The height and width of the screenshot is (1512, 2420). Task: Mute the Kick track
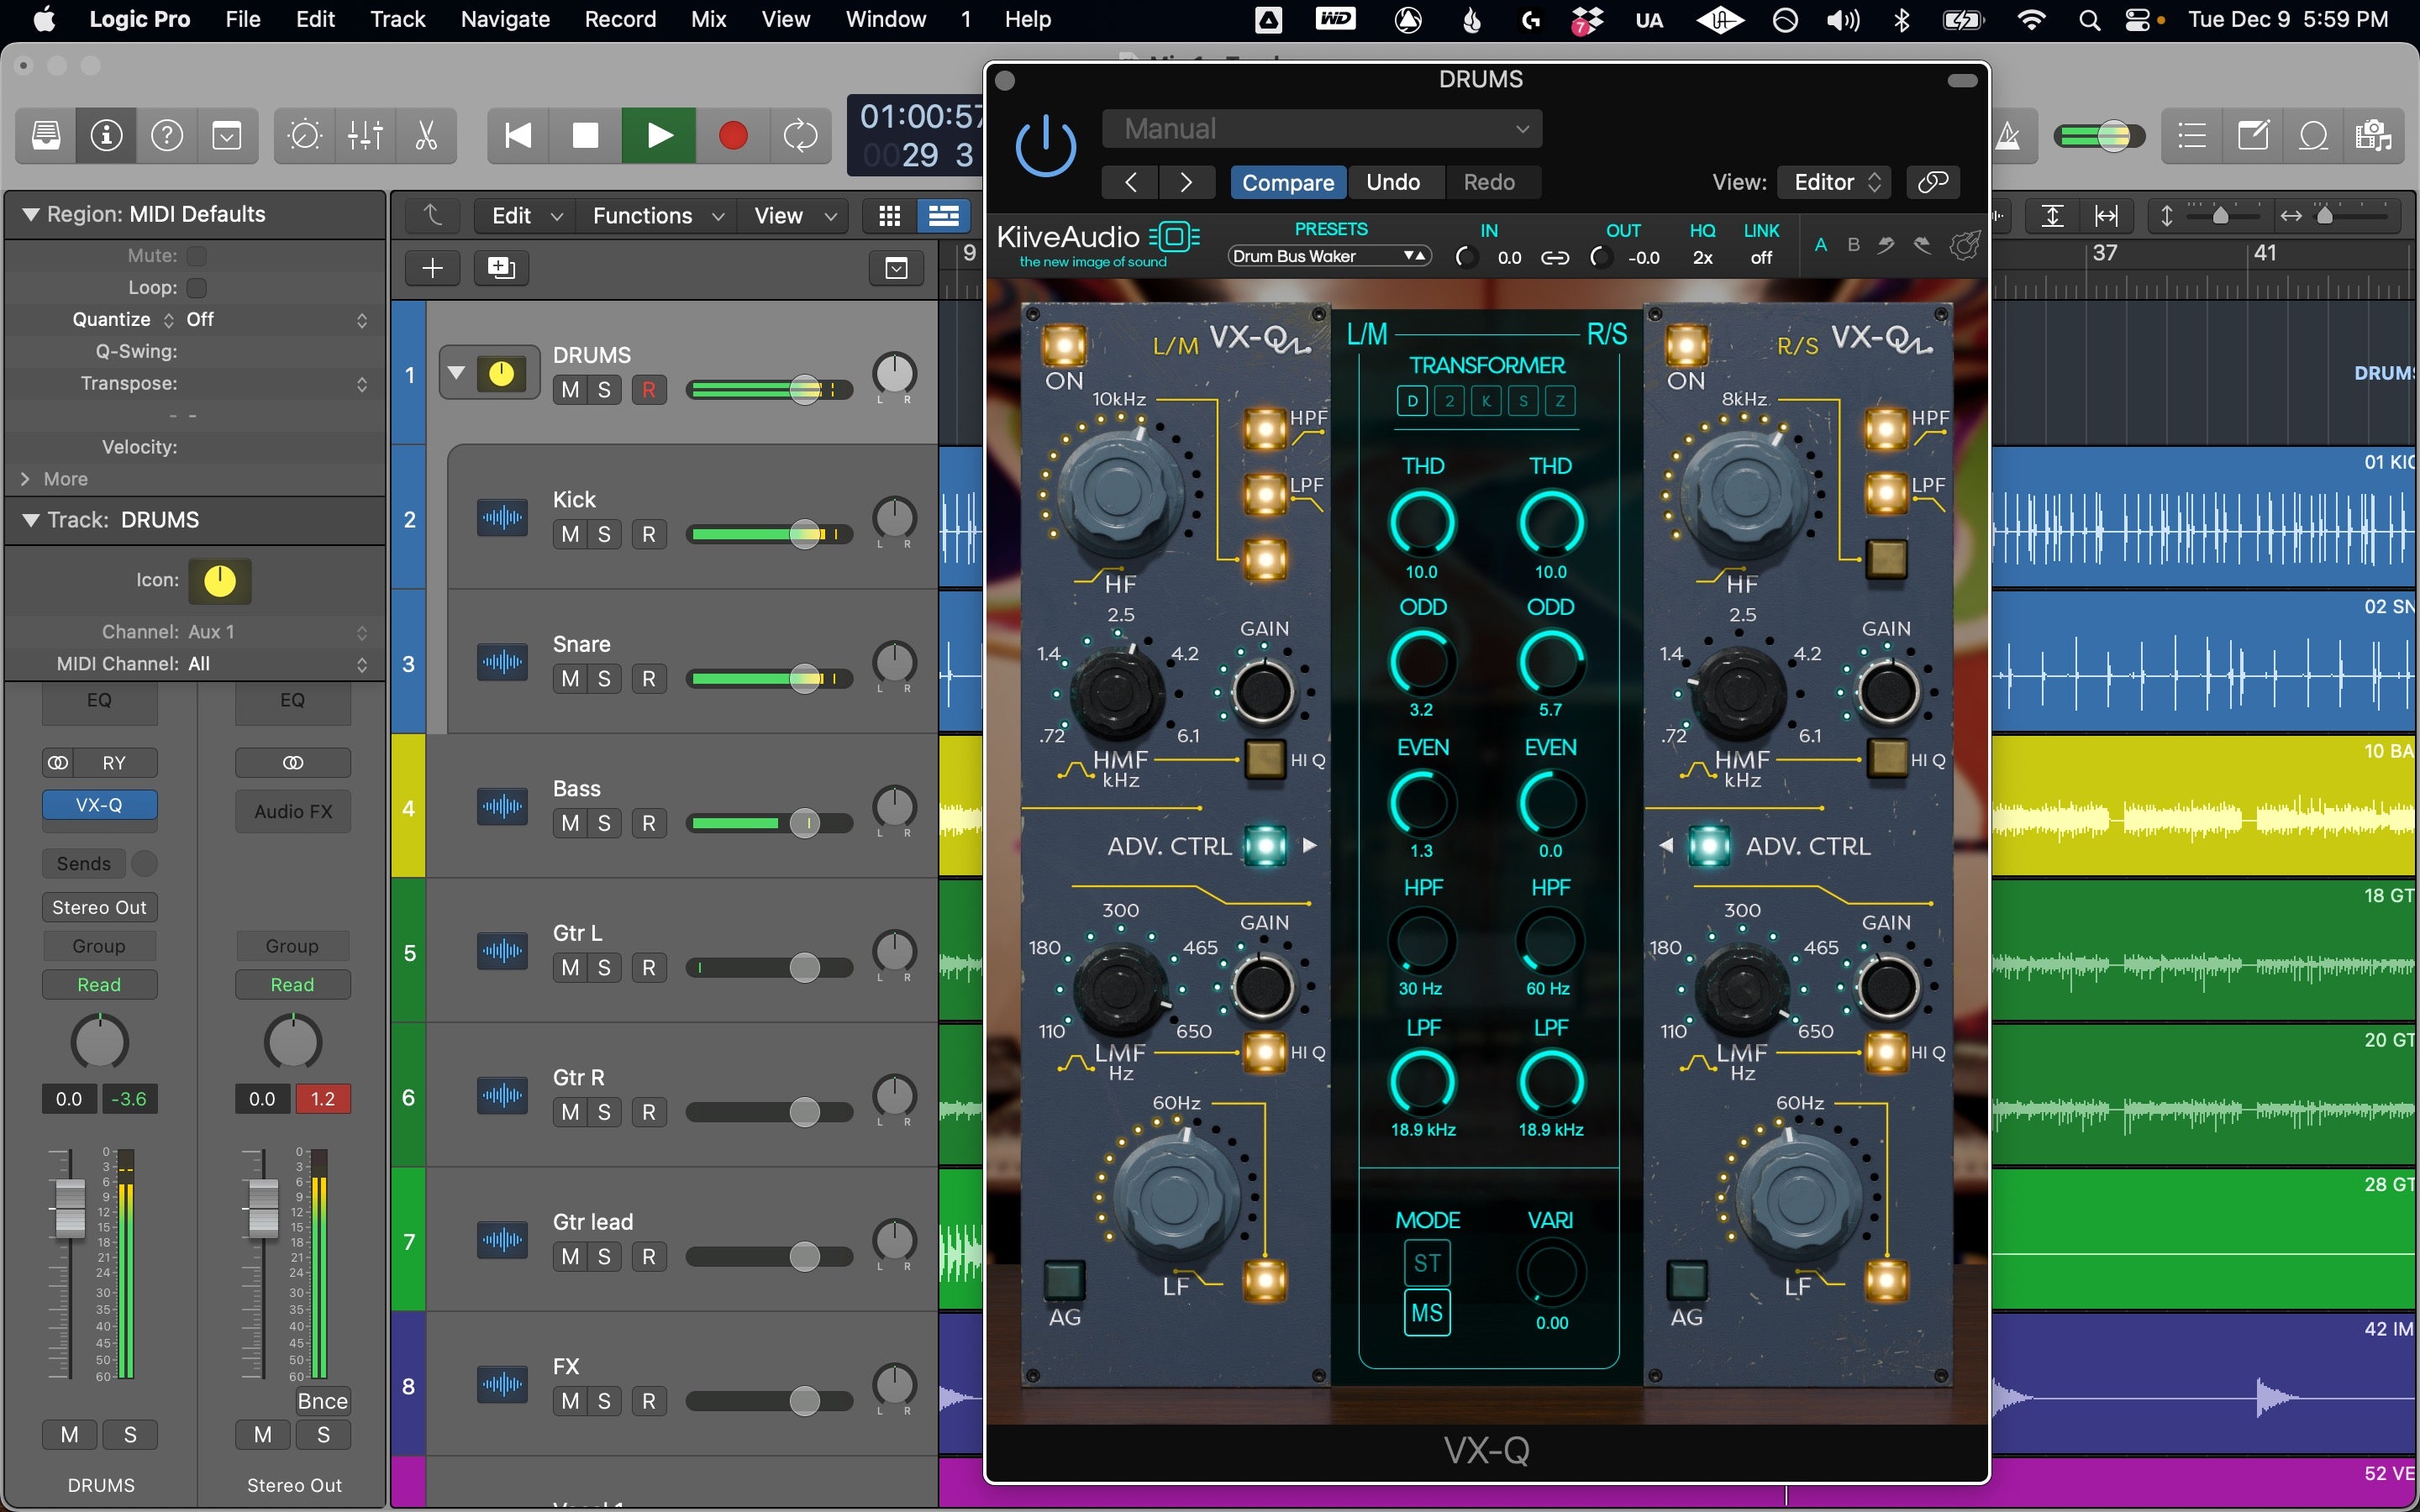pos(570,534)
